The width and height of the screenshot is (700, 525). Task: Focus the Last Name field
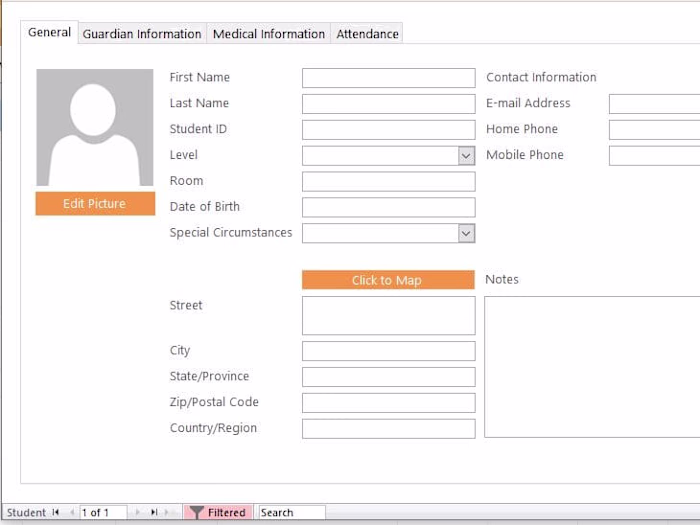pyautogui.click(x=388, y=104)
